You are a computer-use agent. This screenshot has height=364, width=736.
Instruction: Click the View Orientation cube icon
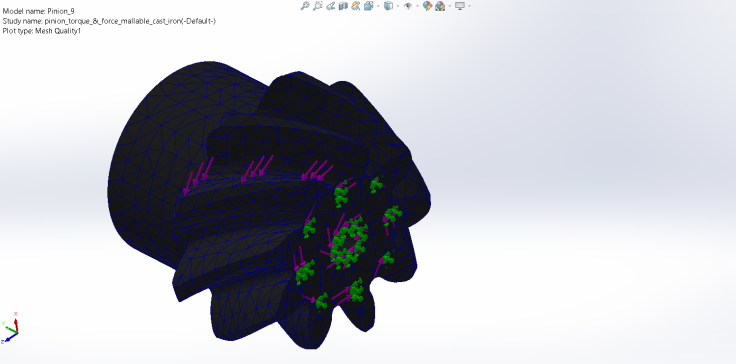point(368,6)
